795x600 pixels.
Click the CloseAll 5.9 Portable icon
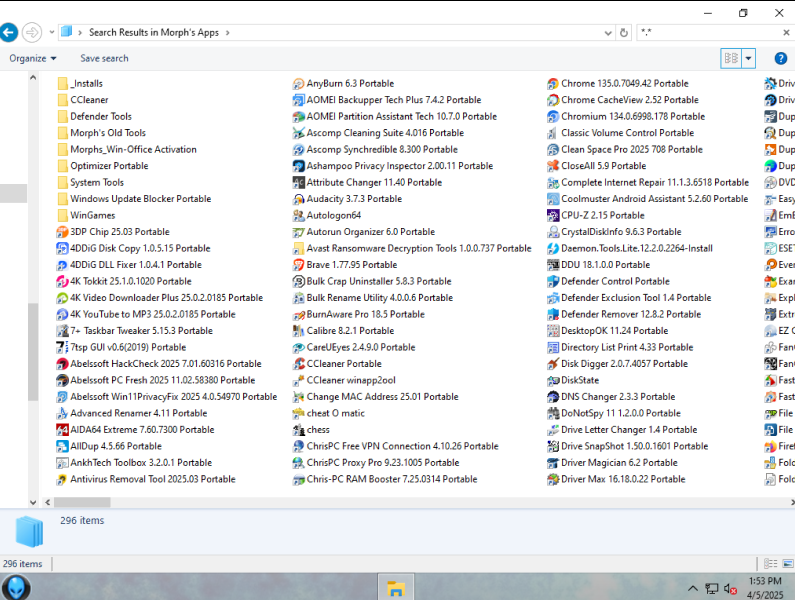click(553, 166)
